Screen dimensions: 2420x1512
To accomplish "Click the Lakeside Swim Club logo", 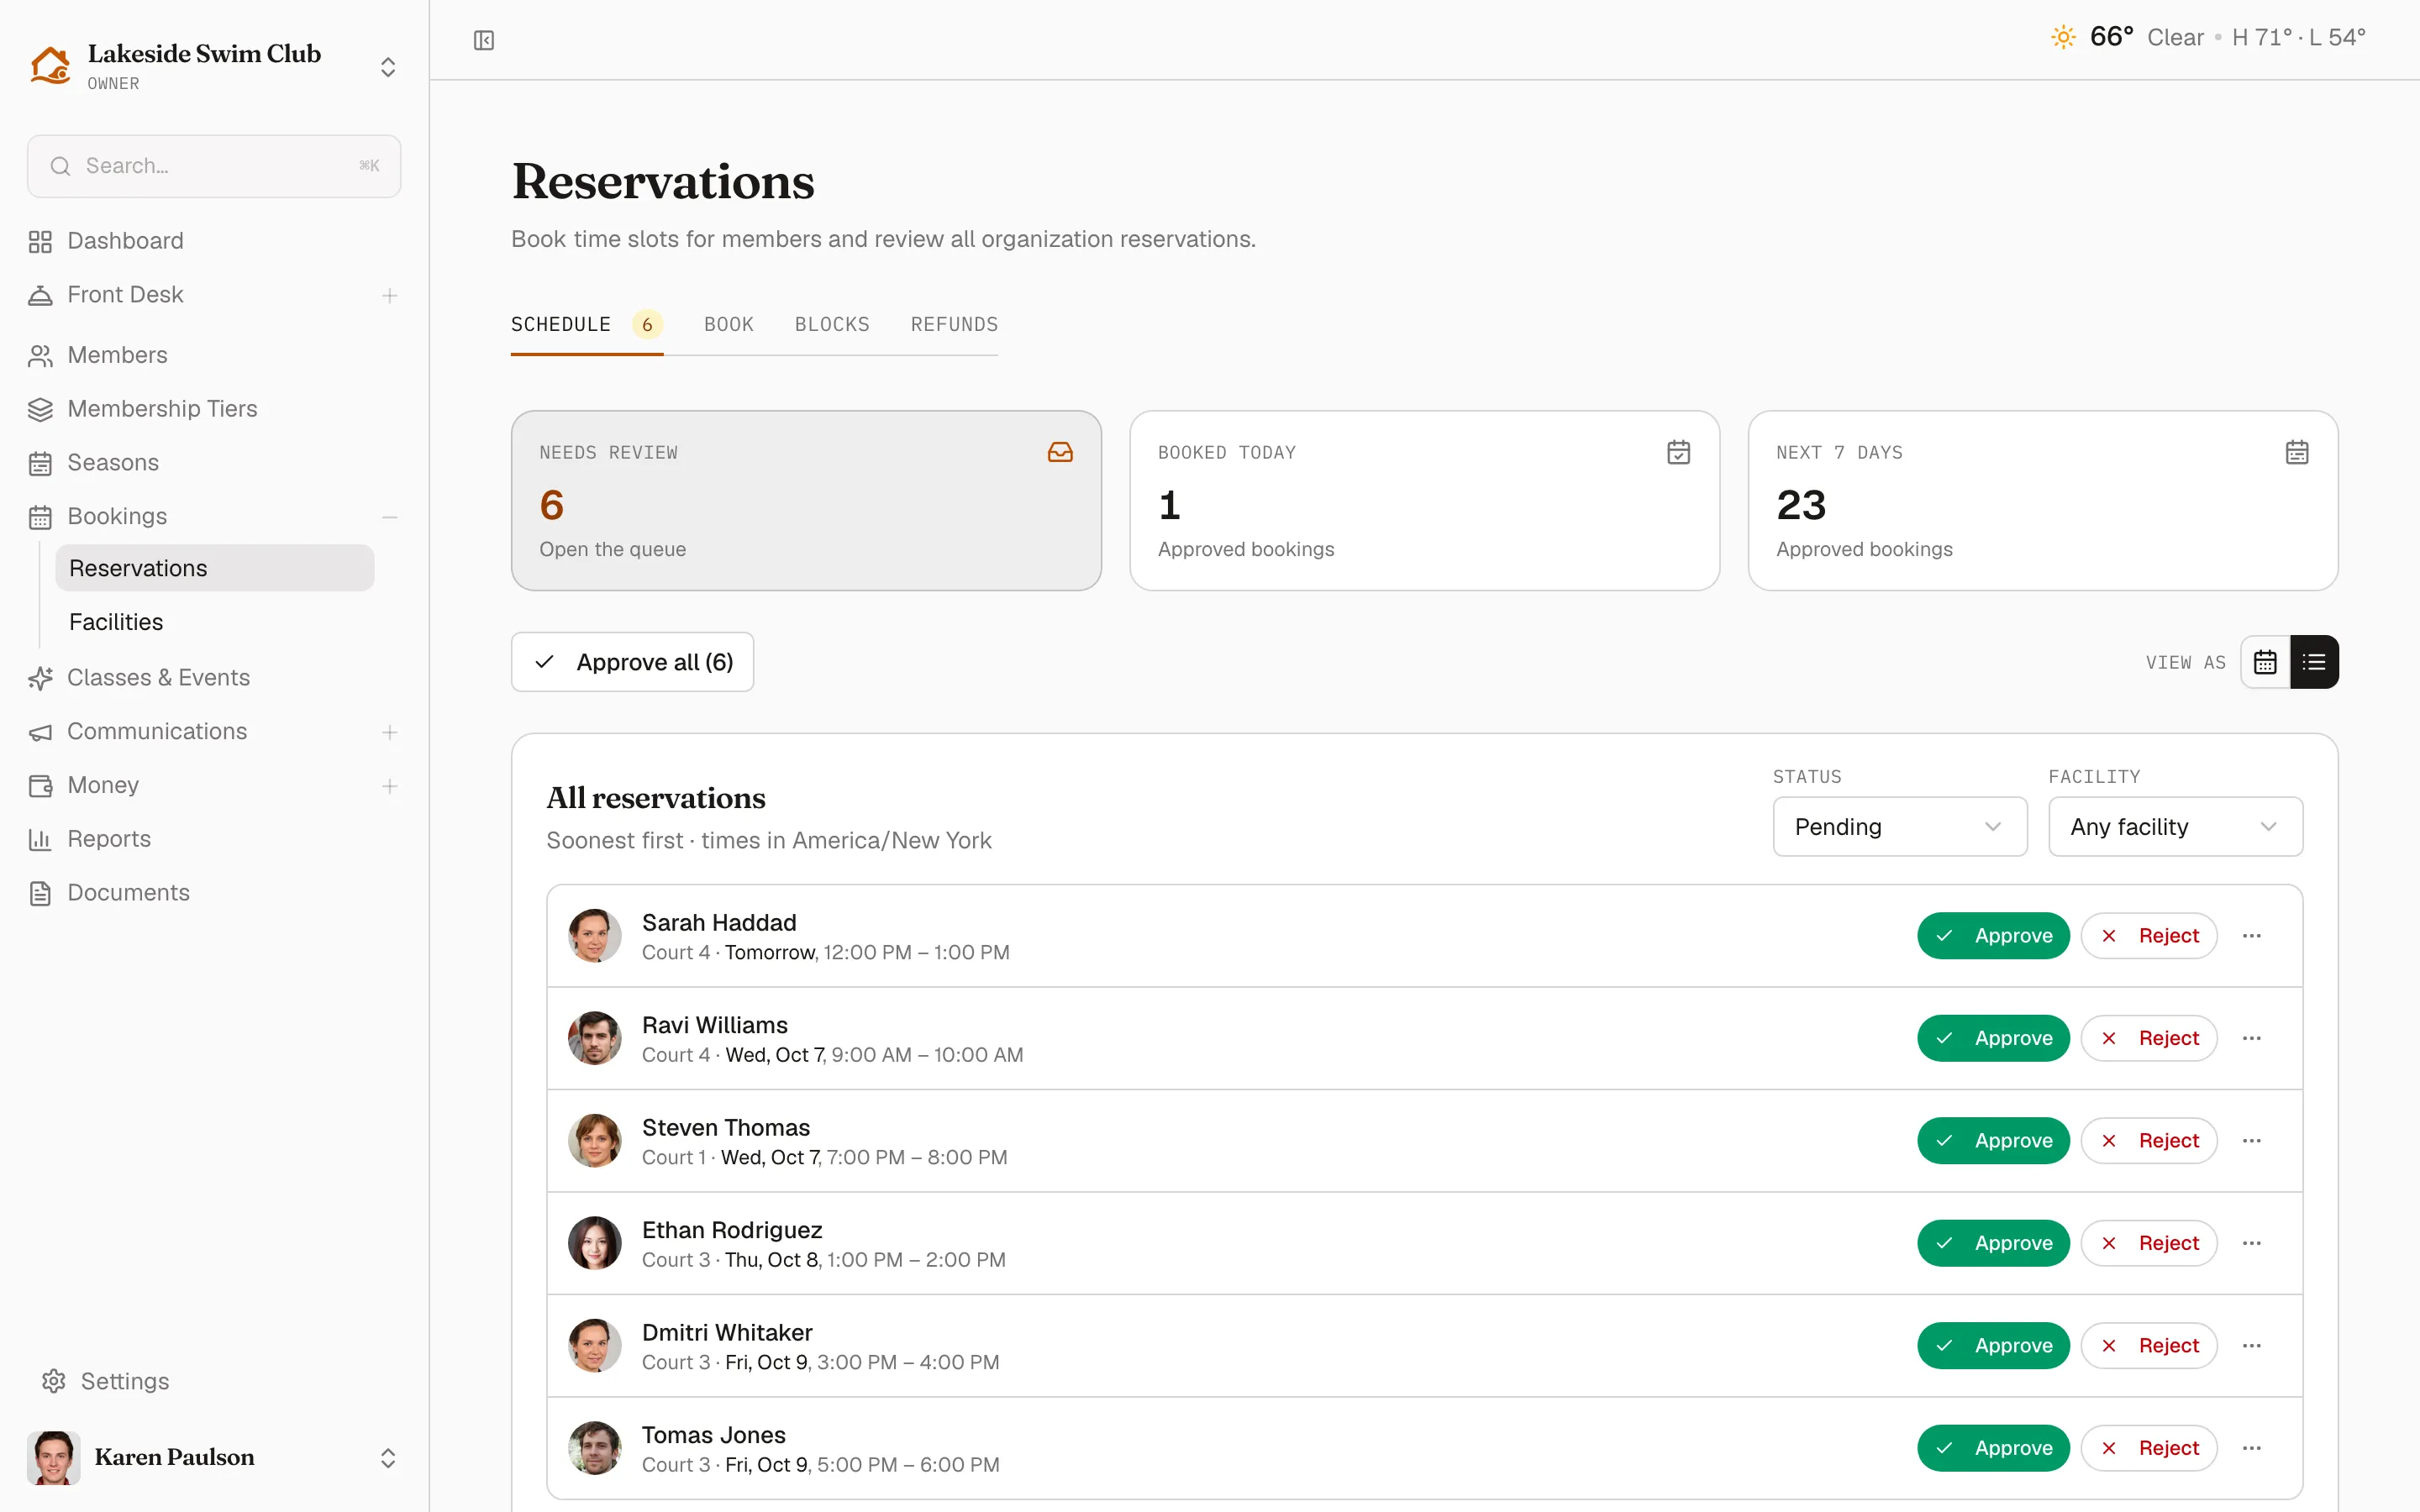I will point(50,66).
